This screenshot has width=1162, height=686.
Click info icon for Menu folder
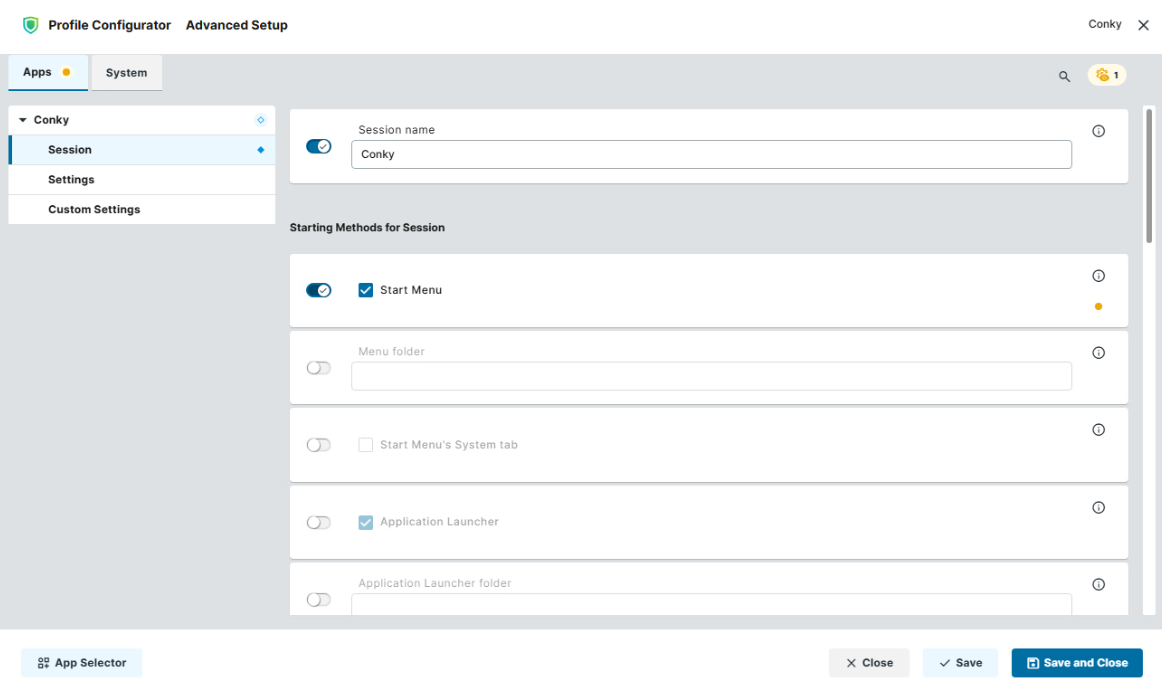tap(1098, 353)
